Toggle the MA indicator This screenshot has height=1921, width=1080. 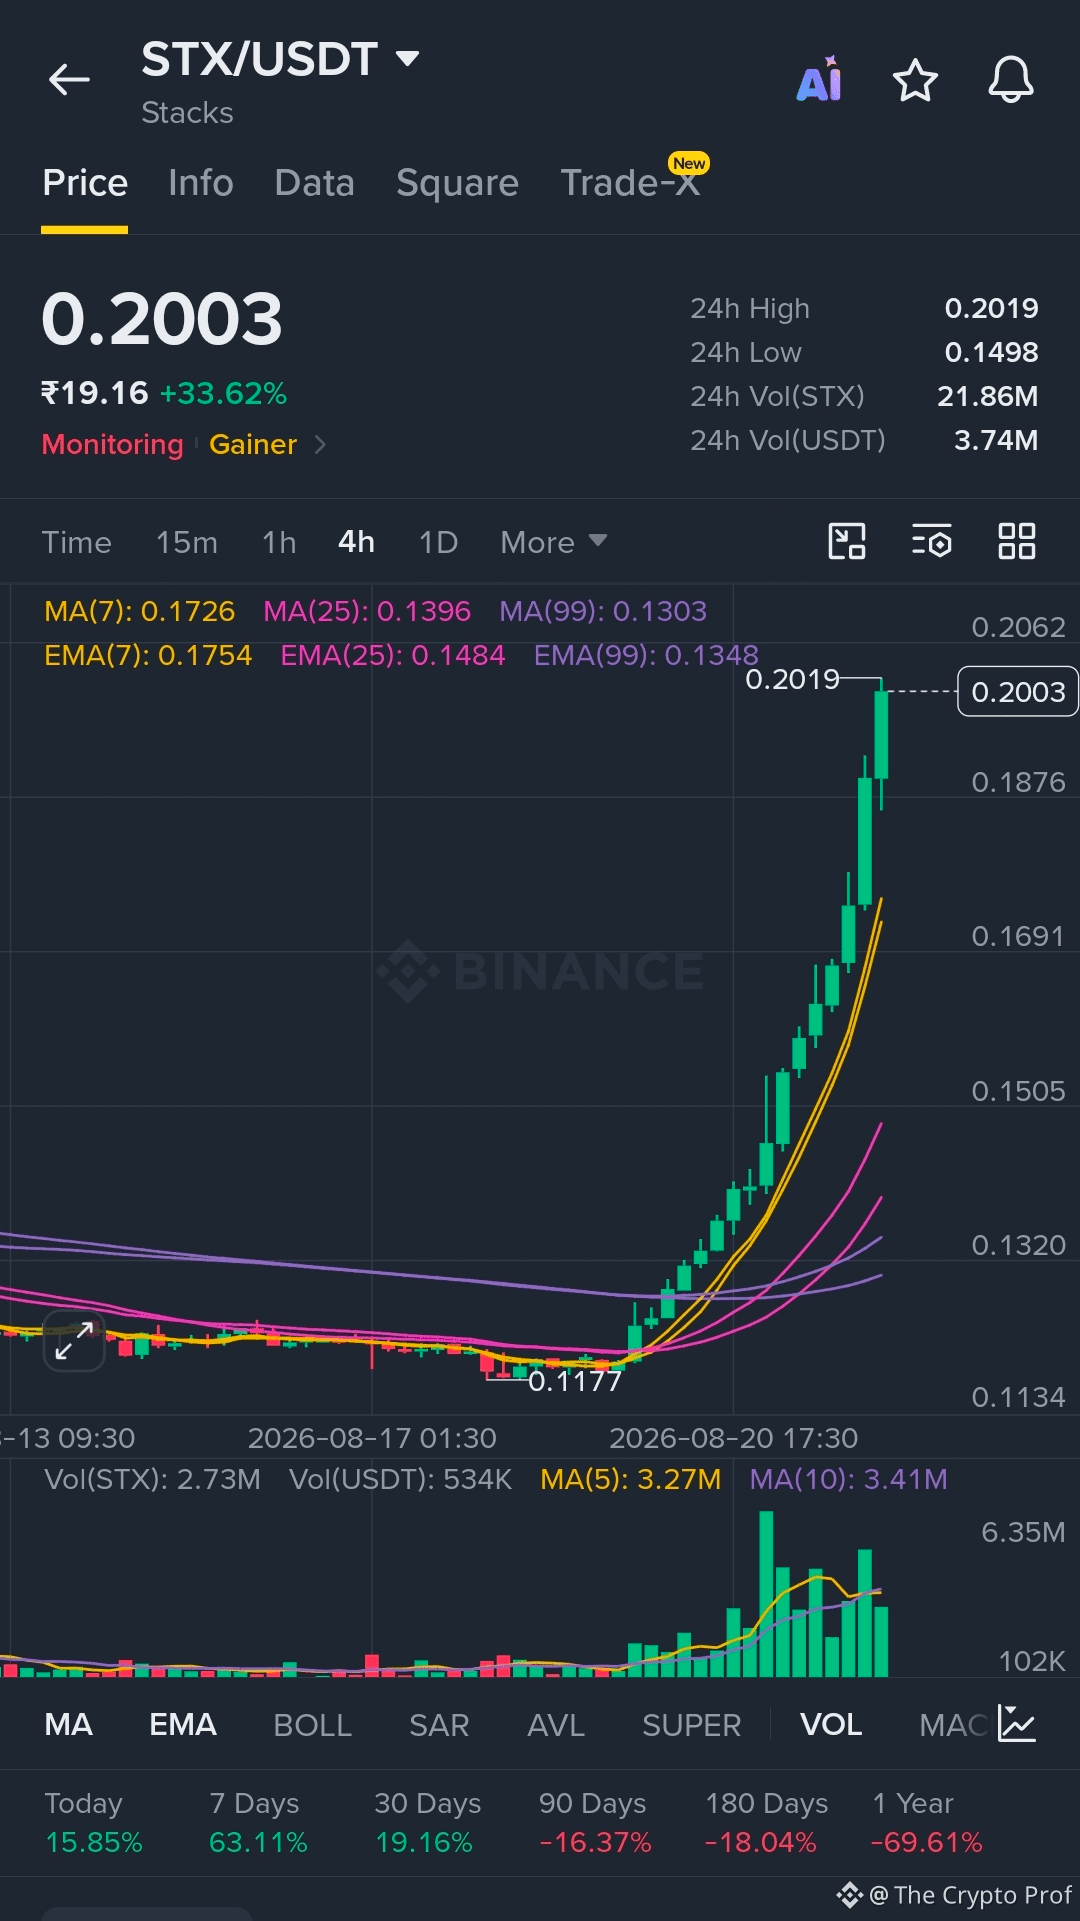(x=68, y=1724)
